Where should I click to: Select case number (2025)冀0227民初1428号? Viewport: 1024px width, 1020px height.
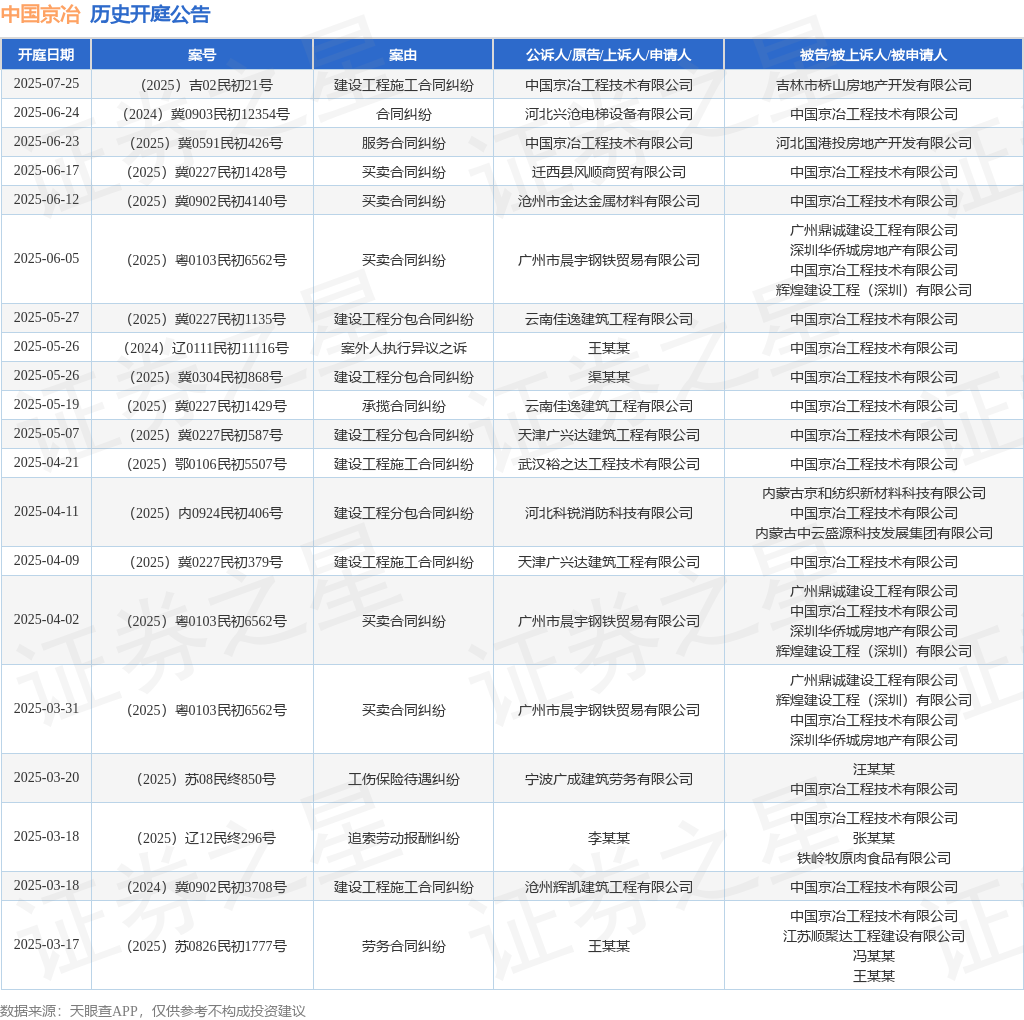click(206, 172)
